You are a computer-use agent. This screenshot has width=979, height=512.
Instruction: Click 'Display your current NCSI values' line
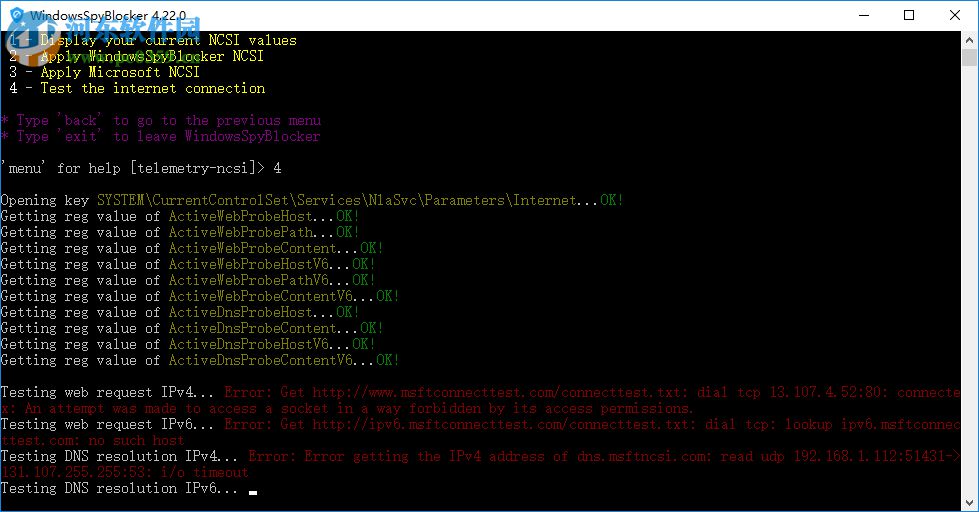click(153, 40)
